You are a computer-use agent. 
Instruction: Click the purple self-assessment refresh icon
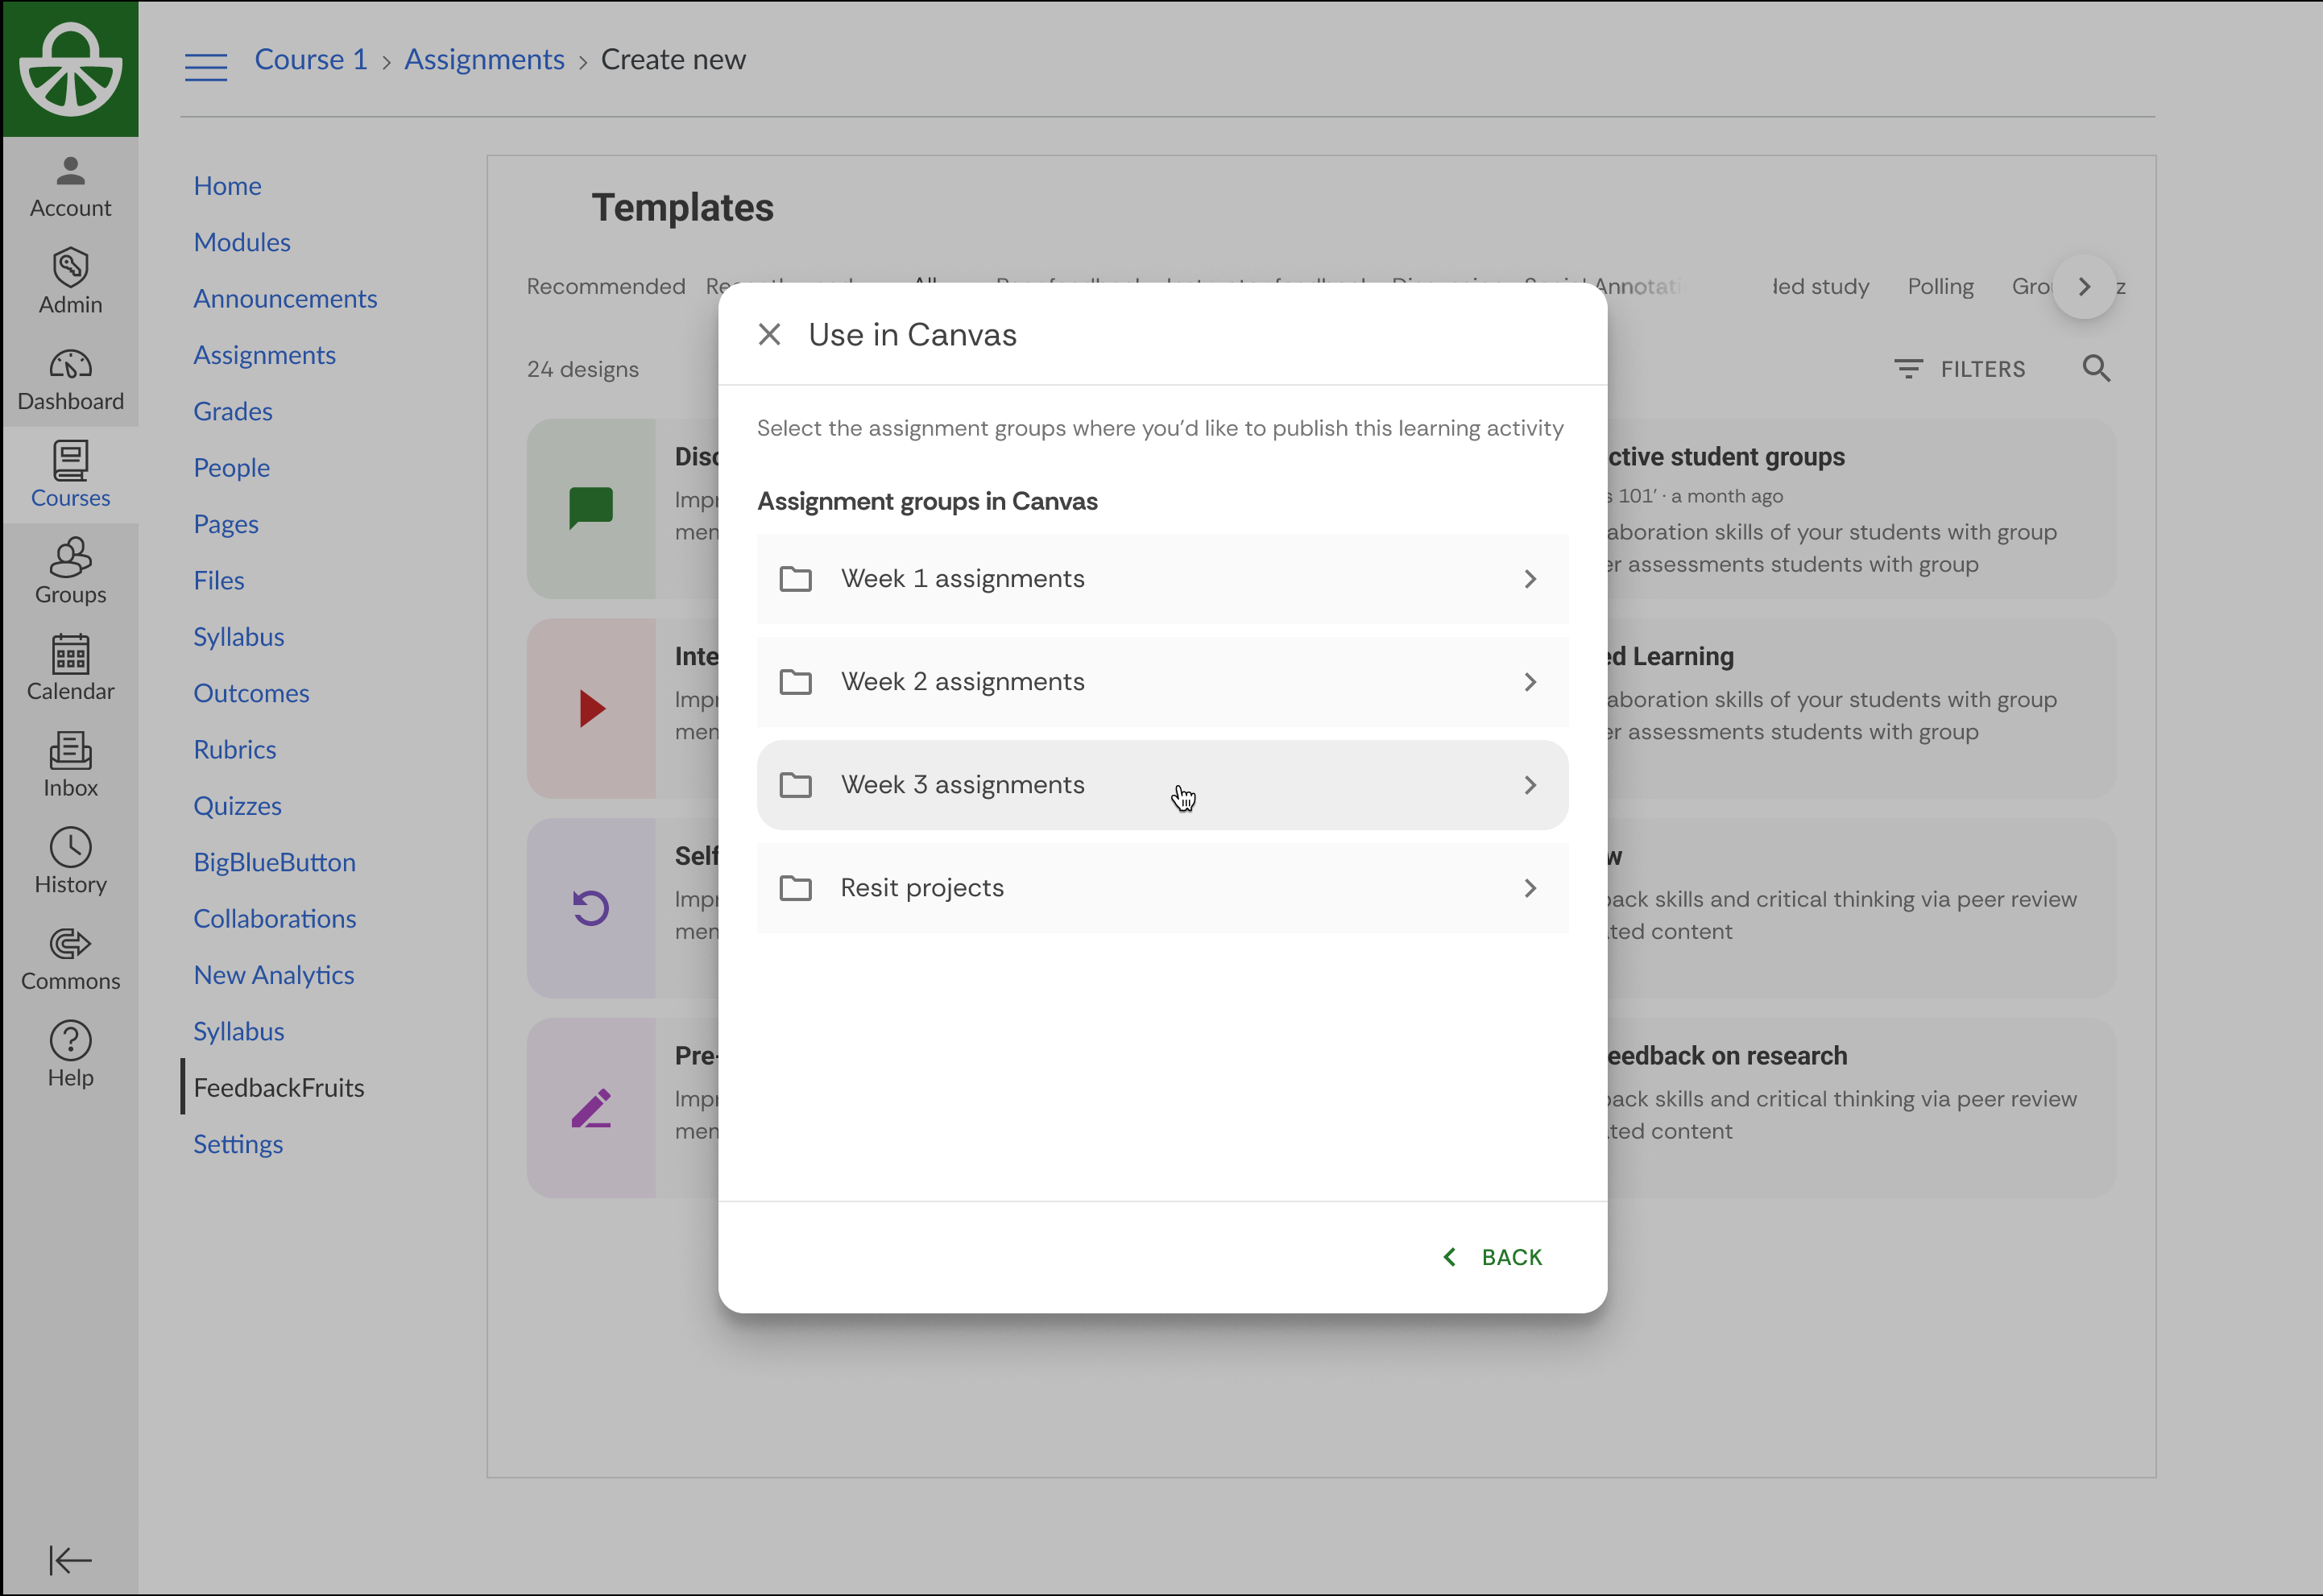click(x=591, y=908)
